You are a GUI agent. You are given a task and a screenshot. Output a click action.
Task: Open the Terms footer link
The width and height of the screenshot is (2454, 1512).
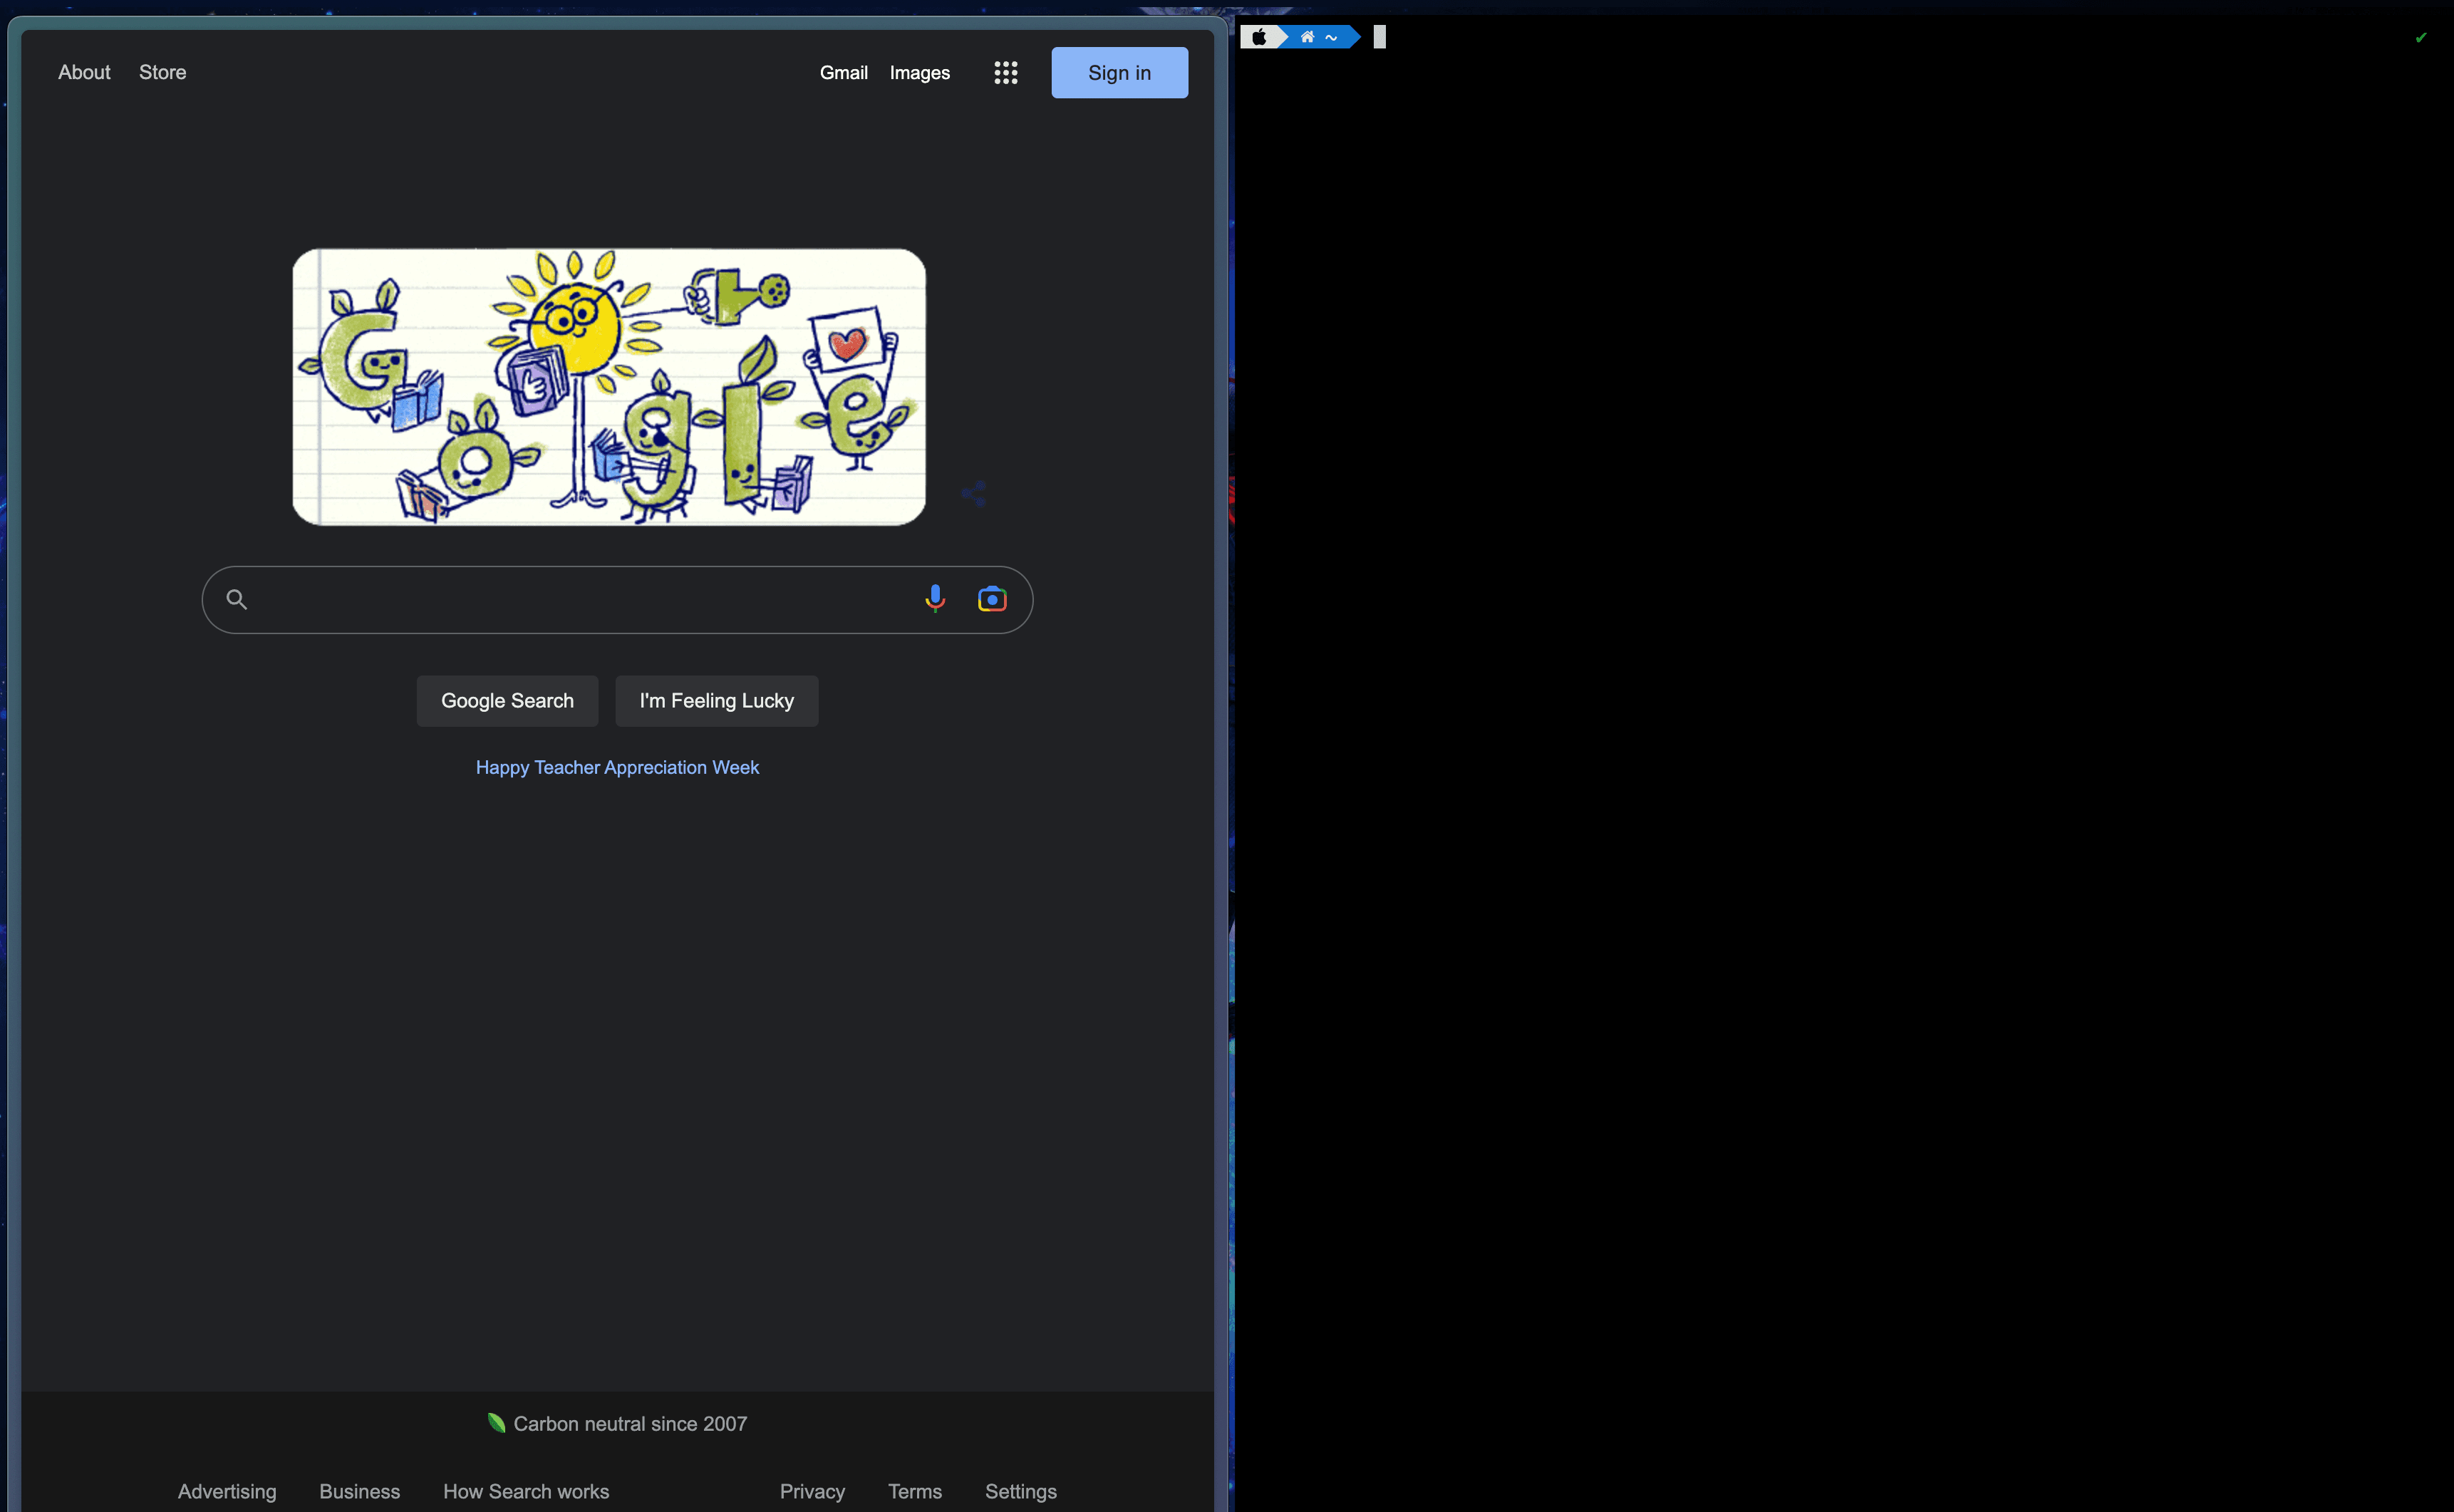coord(914,1491)
